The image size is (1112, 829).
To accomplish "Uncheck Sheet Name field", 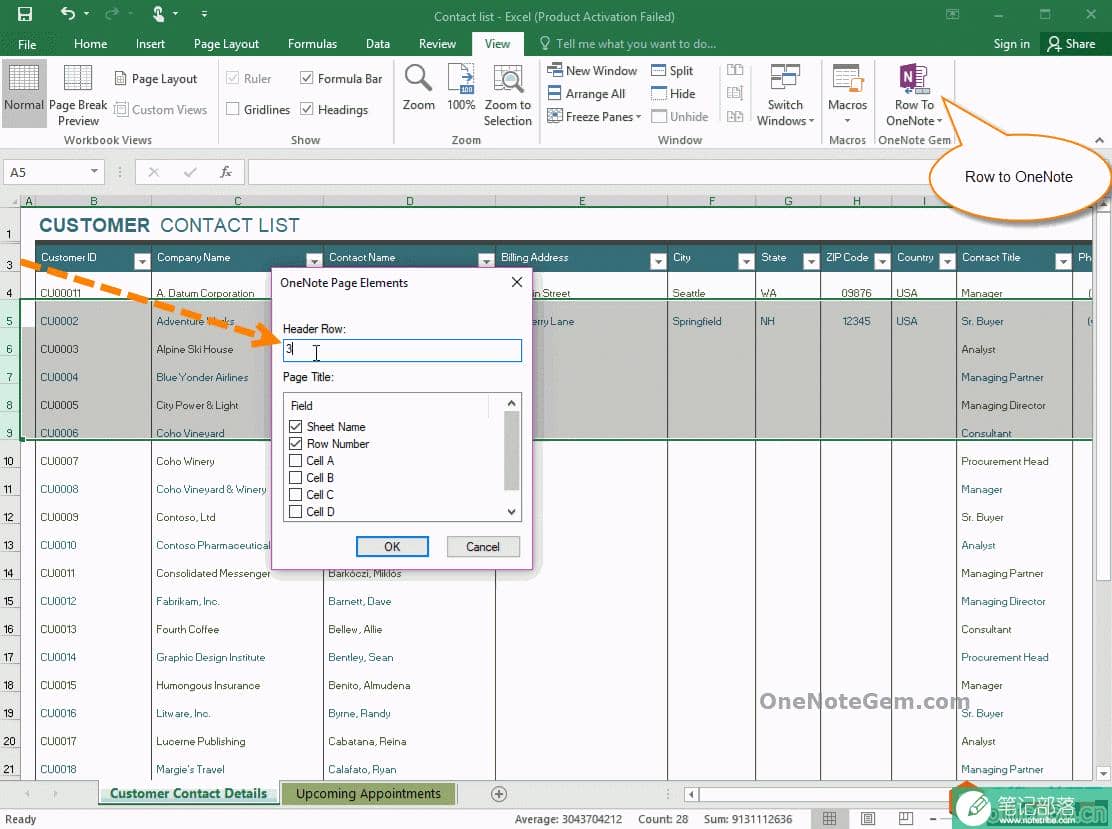I will pyautogui.click(x=296, y=426).
